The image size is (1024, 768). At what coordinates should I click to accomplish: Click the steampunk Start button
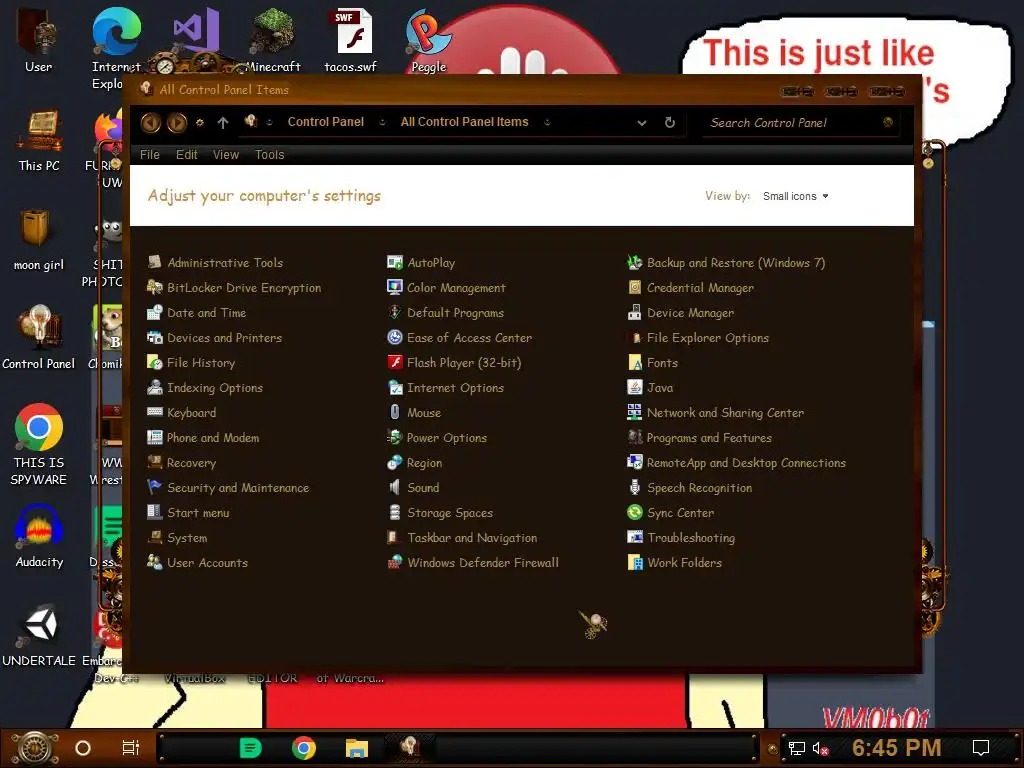pyautogui.click(x=35, y=748)
